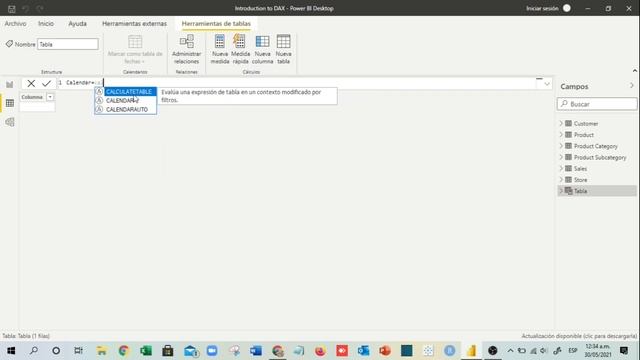Switch to Model view icon
The height and width of the screenshot is (360, 640).
10,122
